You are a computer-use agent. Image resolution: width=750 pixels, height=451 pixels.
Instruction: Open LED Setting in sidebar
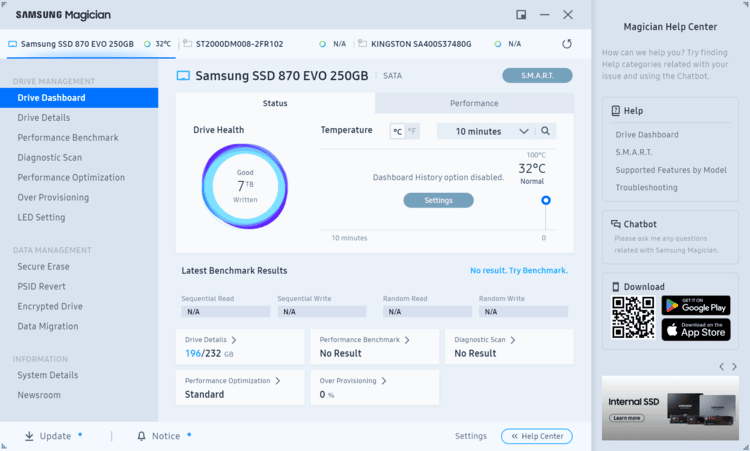click(x=41, y=218)
